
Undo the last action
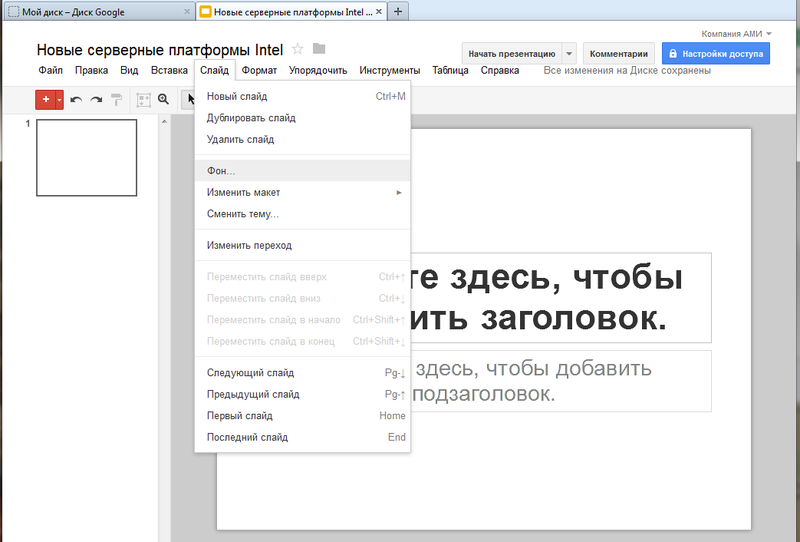tap(76, 100)
